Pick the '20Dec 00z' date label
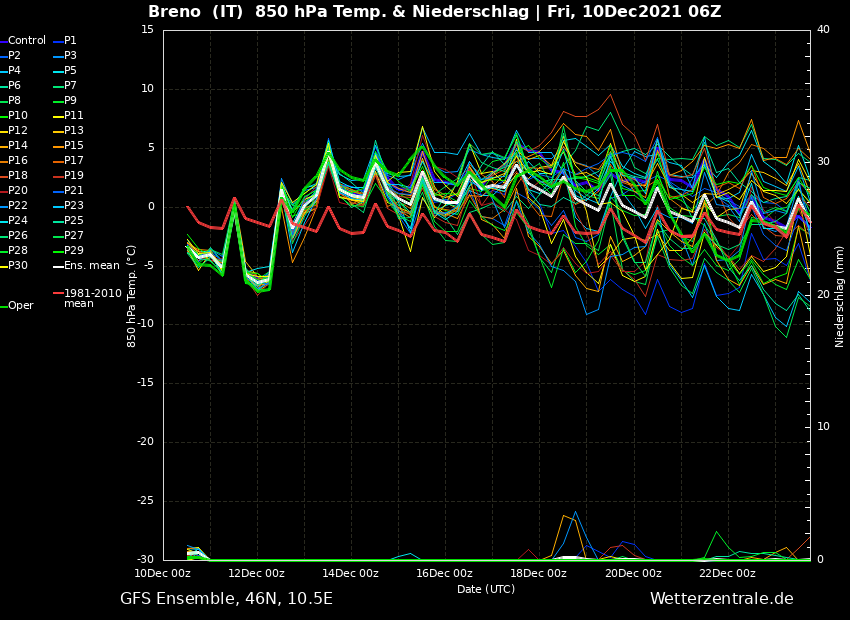 click(x=633, y=573)
